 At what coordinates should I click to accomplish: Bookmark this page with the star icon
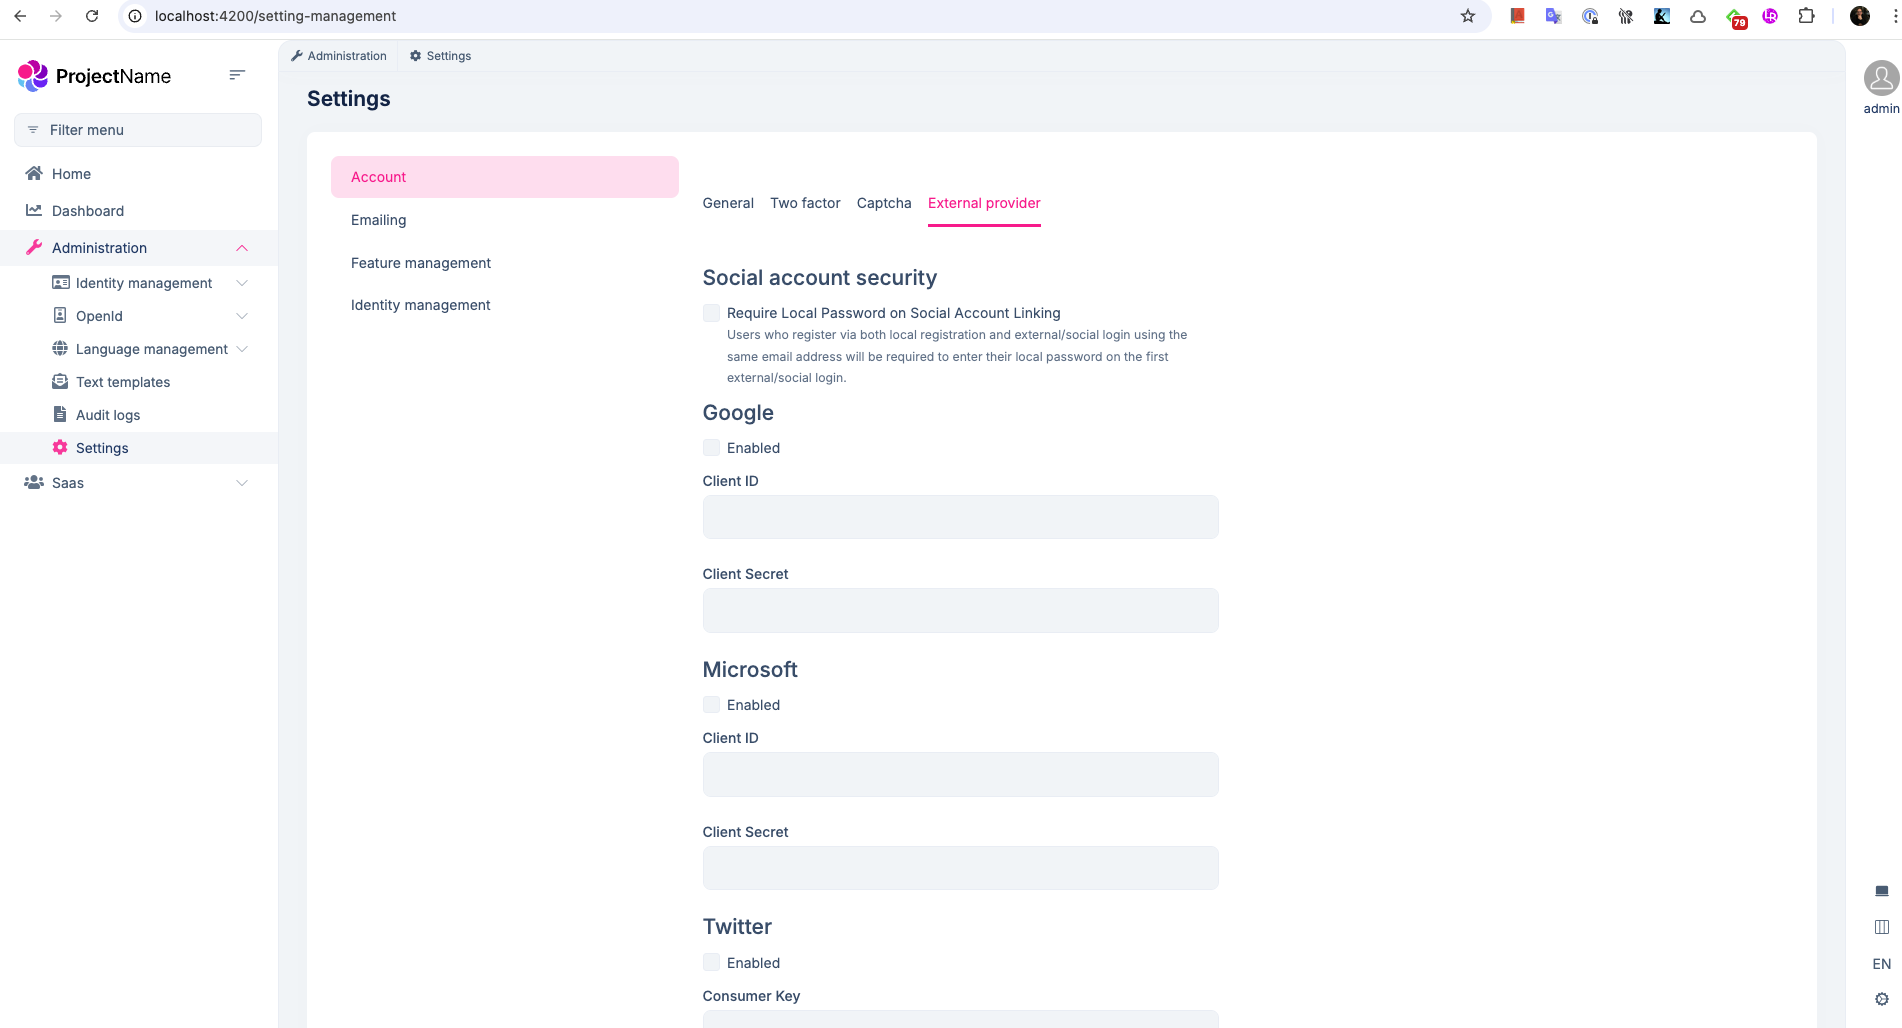coord(1468,16)
